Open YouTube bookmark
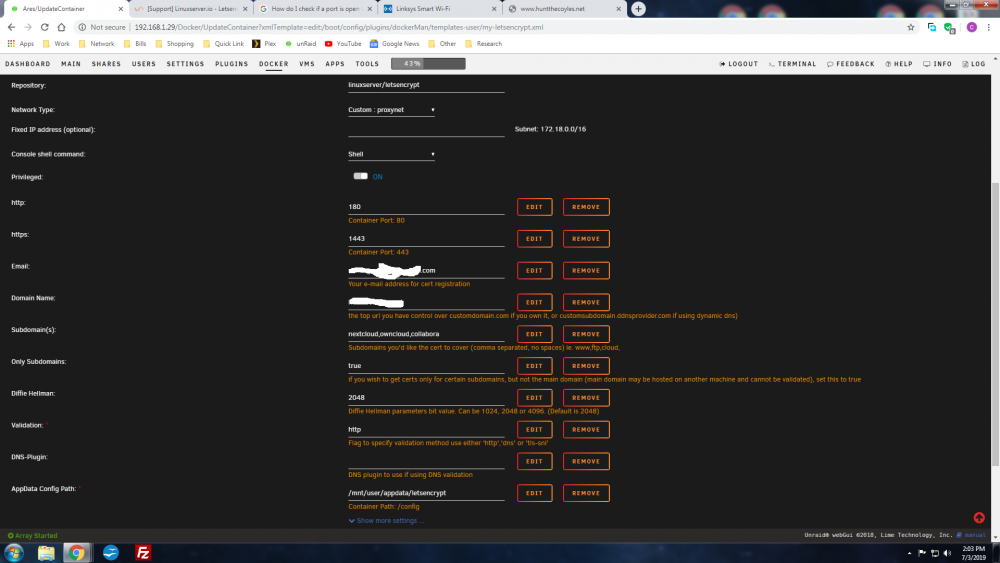Screen dimensions: 1000x563 (x=343, y=44)
